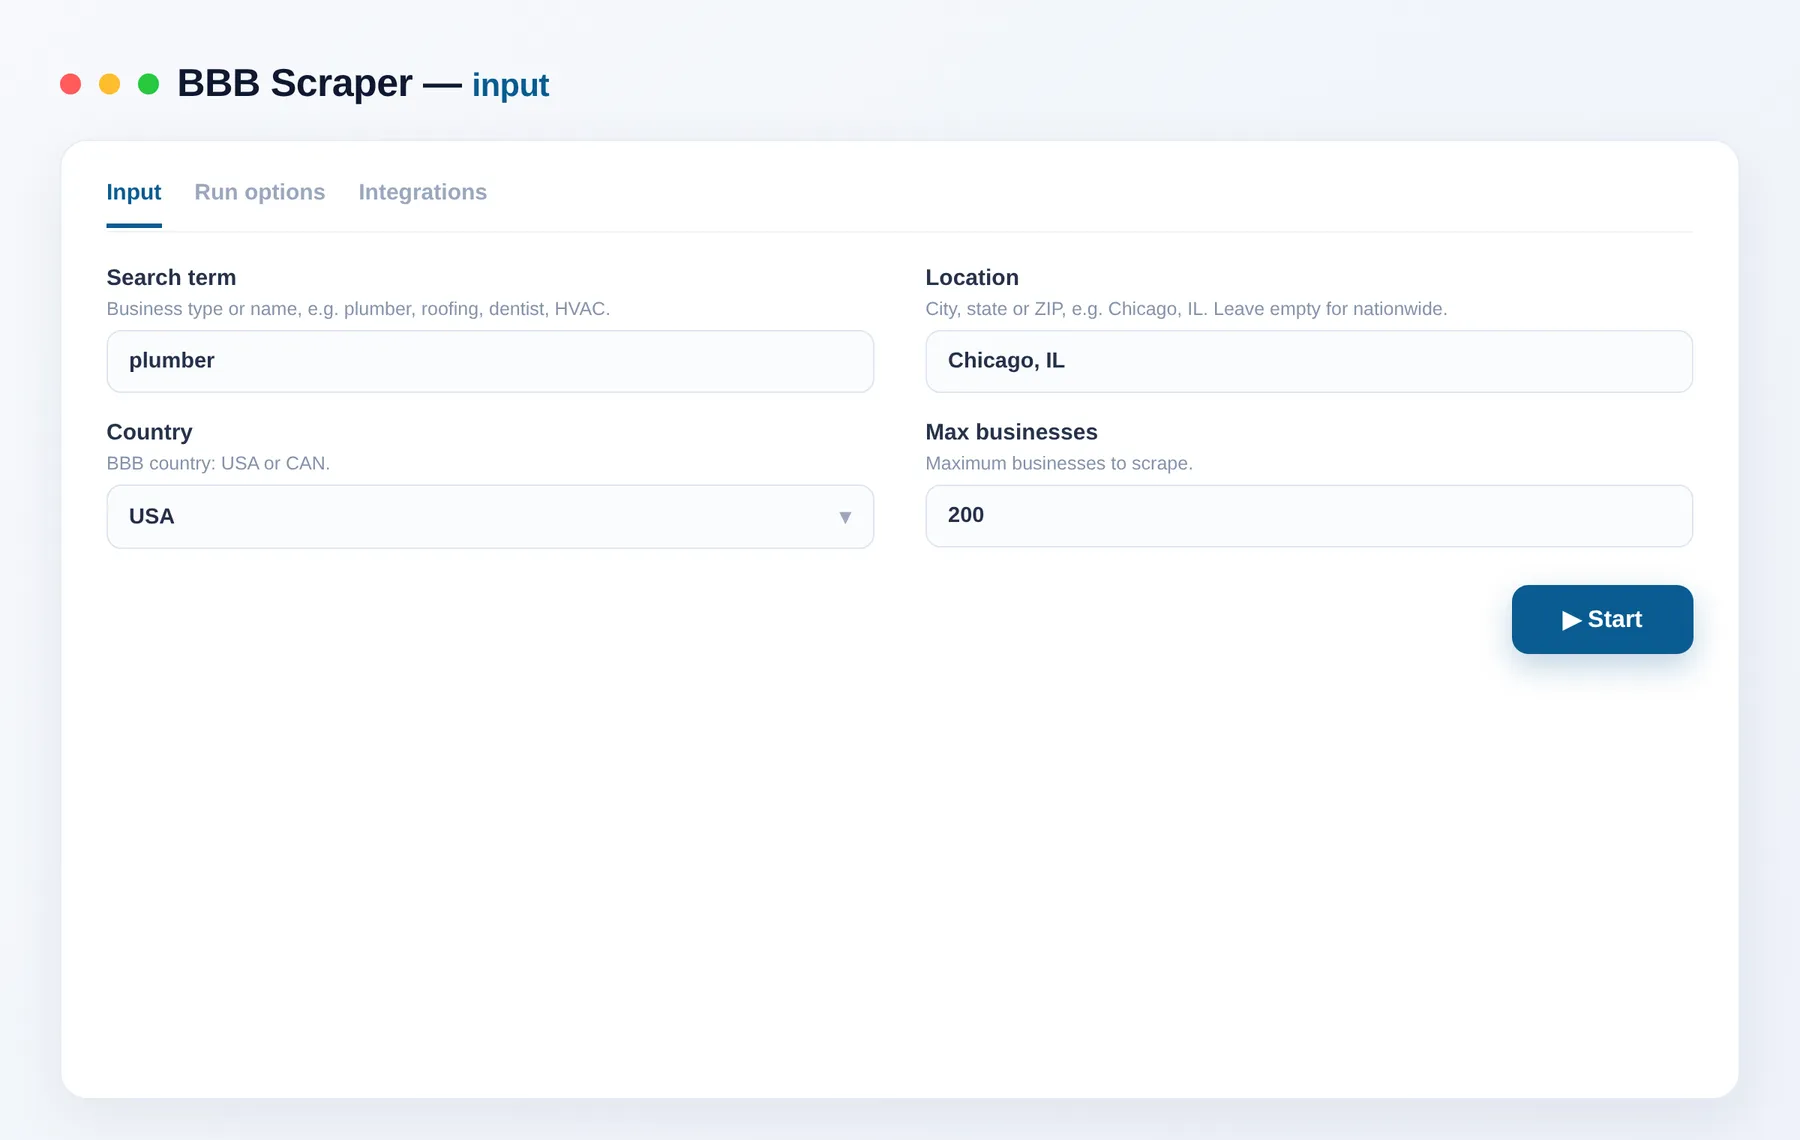Click the Search term field containing plumber
Image resolution: width=1800 pixels, height=1140 pixels.
click(490, 361)
